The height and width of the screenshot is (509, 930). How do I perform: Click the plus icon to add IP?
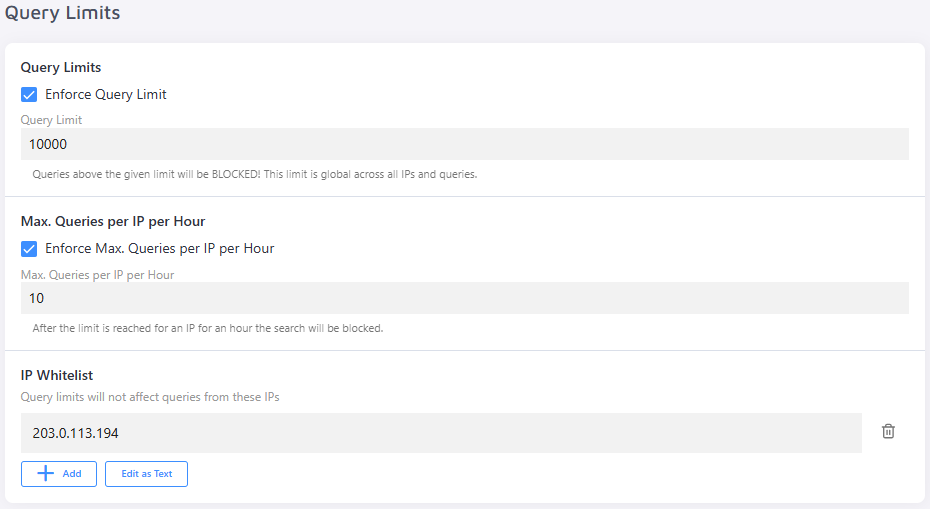point(45,474)
